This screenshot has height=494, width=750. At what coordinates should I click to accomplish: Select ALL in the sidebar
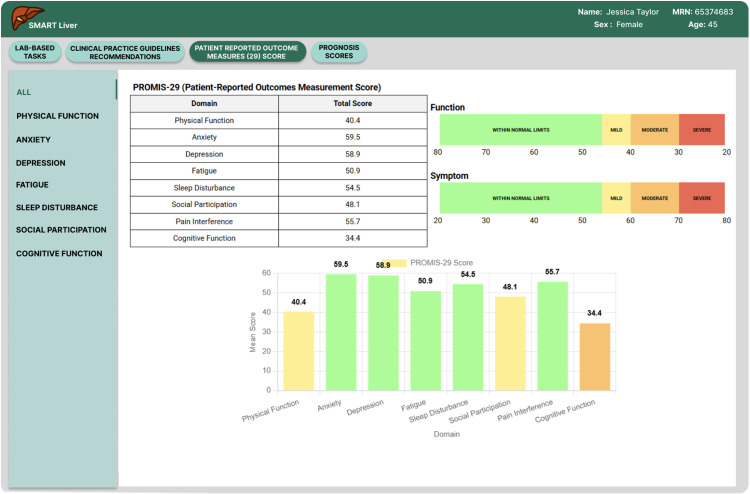[x=24, y=92]
